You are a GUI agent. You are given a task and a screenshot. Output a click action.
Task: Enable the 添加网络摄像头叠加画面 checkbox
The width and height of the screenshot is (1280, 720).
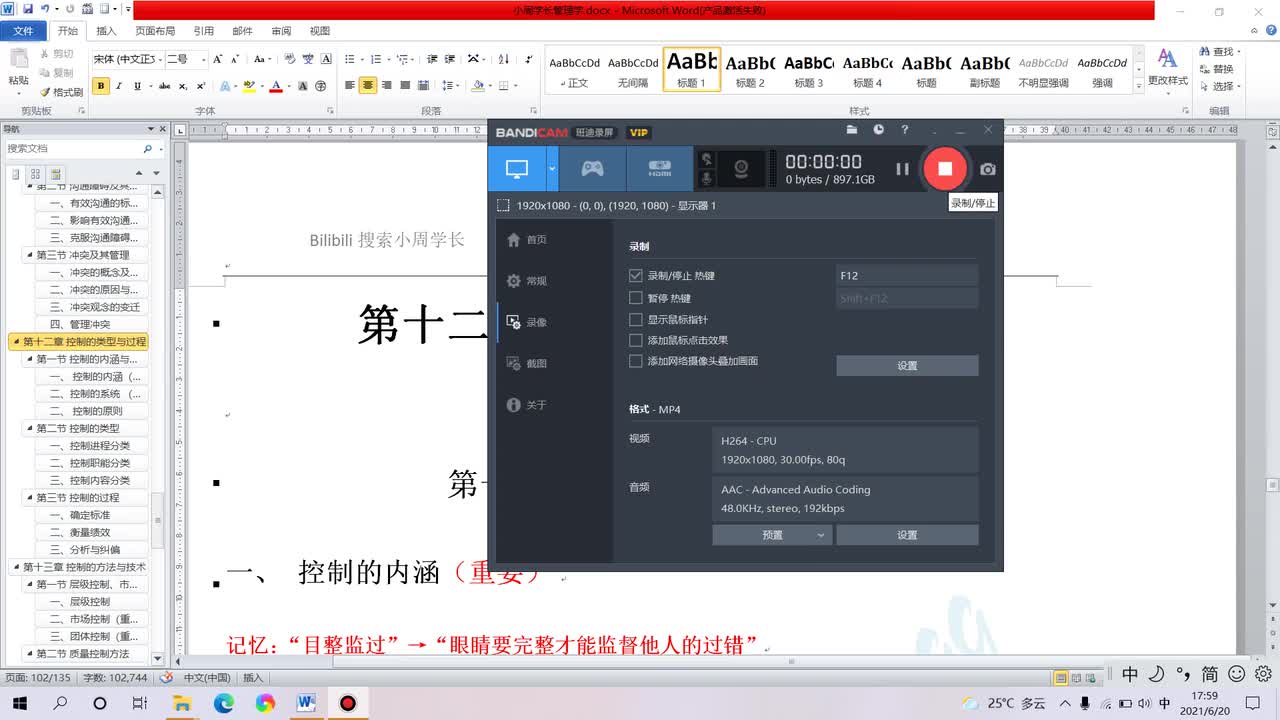tap(635, 361)
